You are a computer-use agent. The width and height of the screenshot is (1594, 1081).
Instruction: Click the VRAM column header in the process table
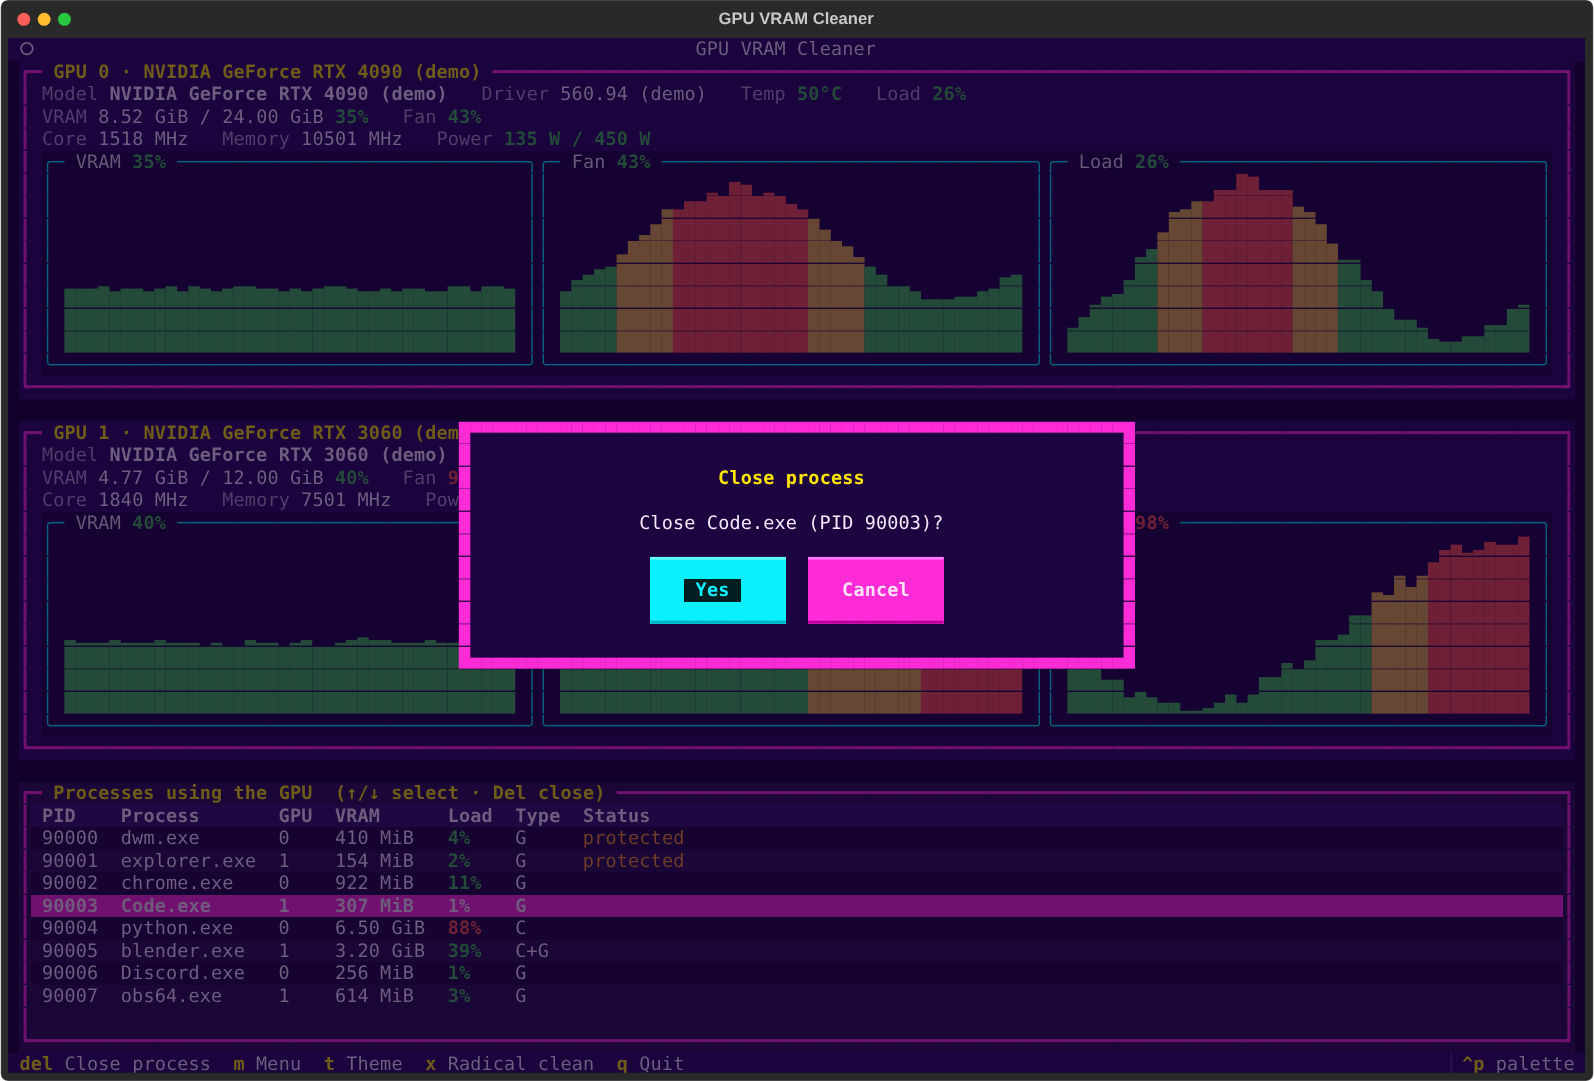357,816
